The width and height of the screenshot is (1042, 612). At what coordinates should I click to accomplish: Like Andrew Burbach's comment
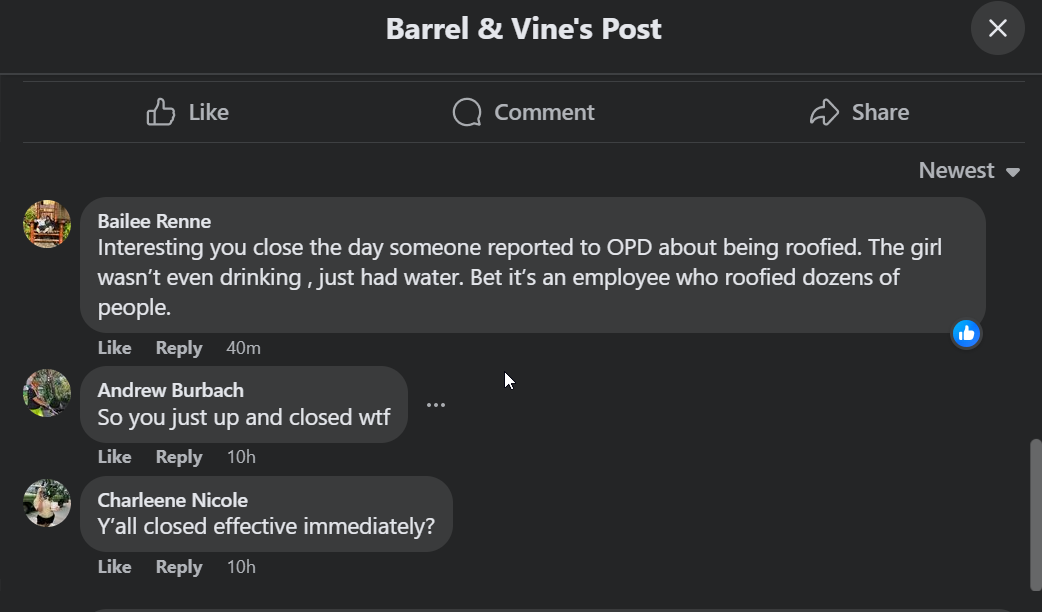[x=114, y=457]
